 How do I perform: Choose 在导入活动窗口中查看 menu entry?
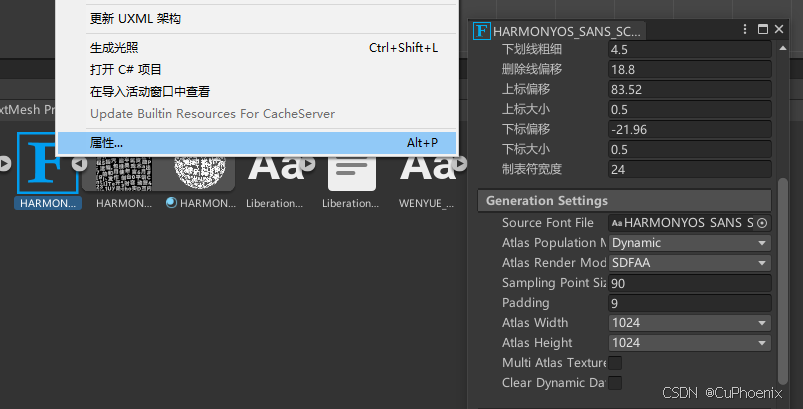pyautogui.click(x=257, y=92)
